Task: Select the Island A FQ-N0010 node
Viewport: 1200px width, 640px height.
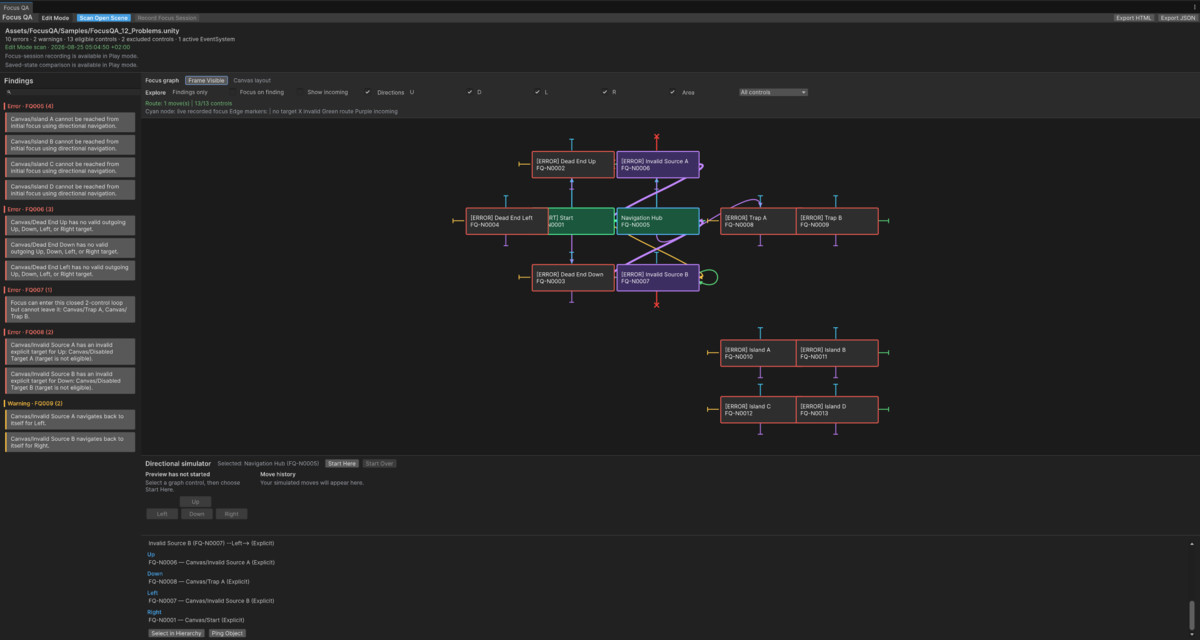Action: pos(758,353)
